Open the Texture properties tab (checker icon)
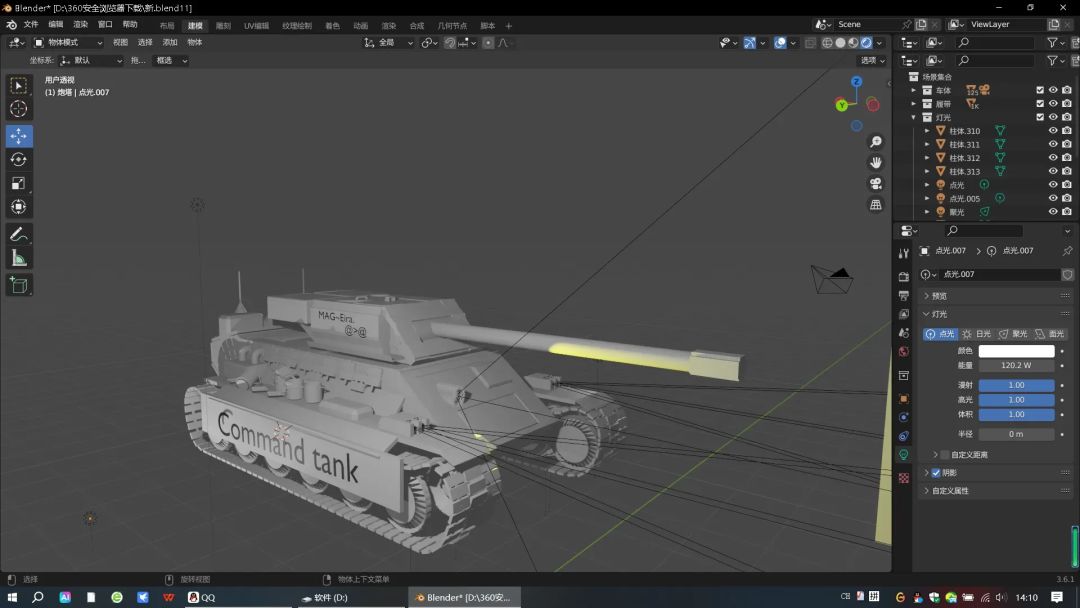This screenshot has height=608, width=1080. click(x=904, y=478)
